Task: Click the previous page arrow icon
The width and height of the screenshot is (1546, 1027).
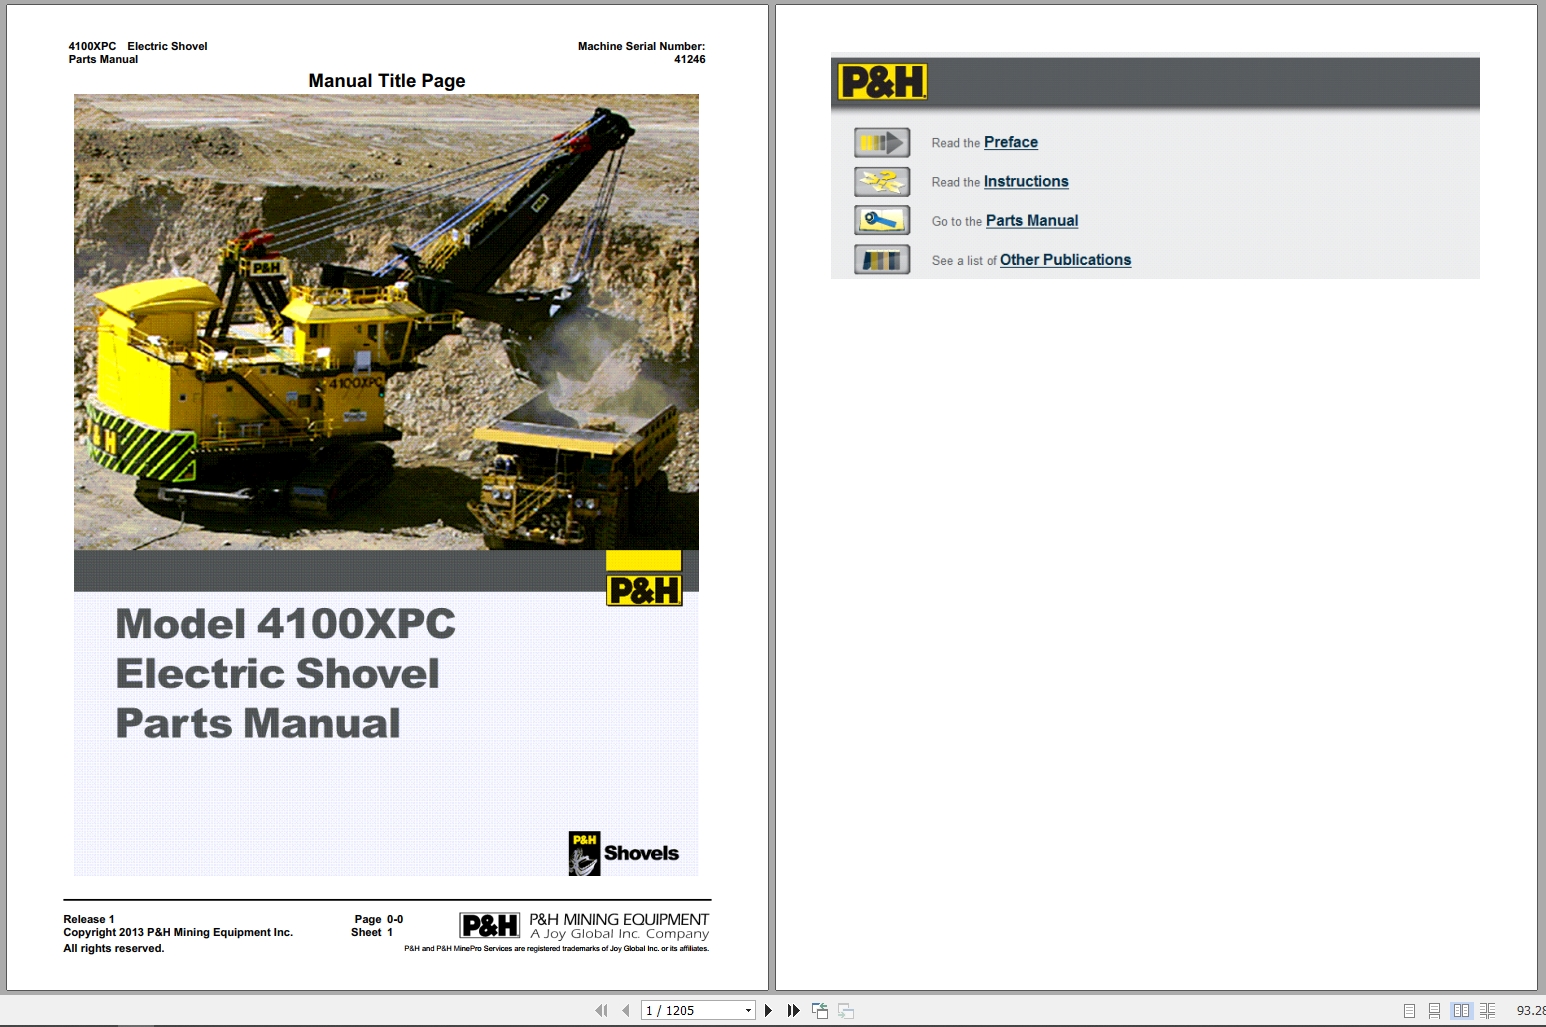Action: pos(625,1010)
